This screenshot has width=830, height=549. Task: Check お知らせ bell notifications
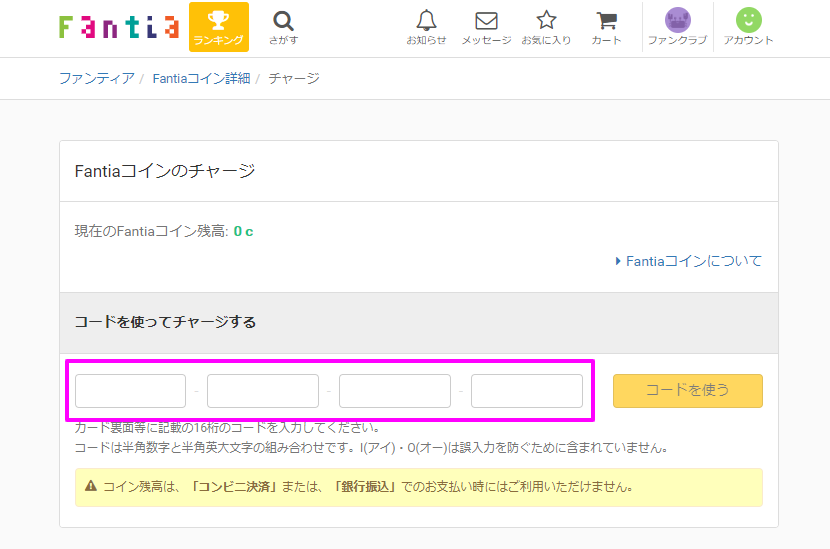426,27
